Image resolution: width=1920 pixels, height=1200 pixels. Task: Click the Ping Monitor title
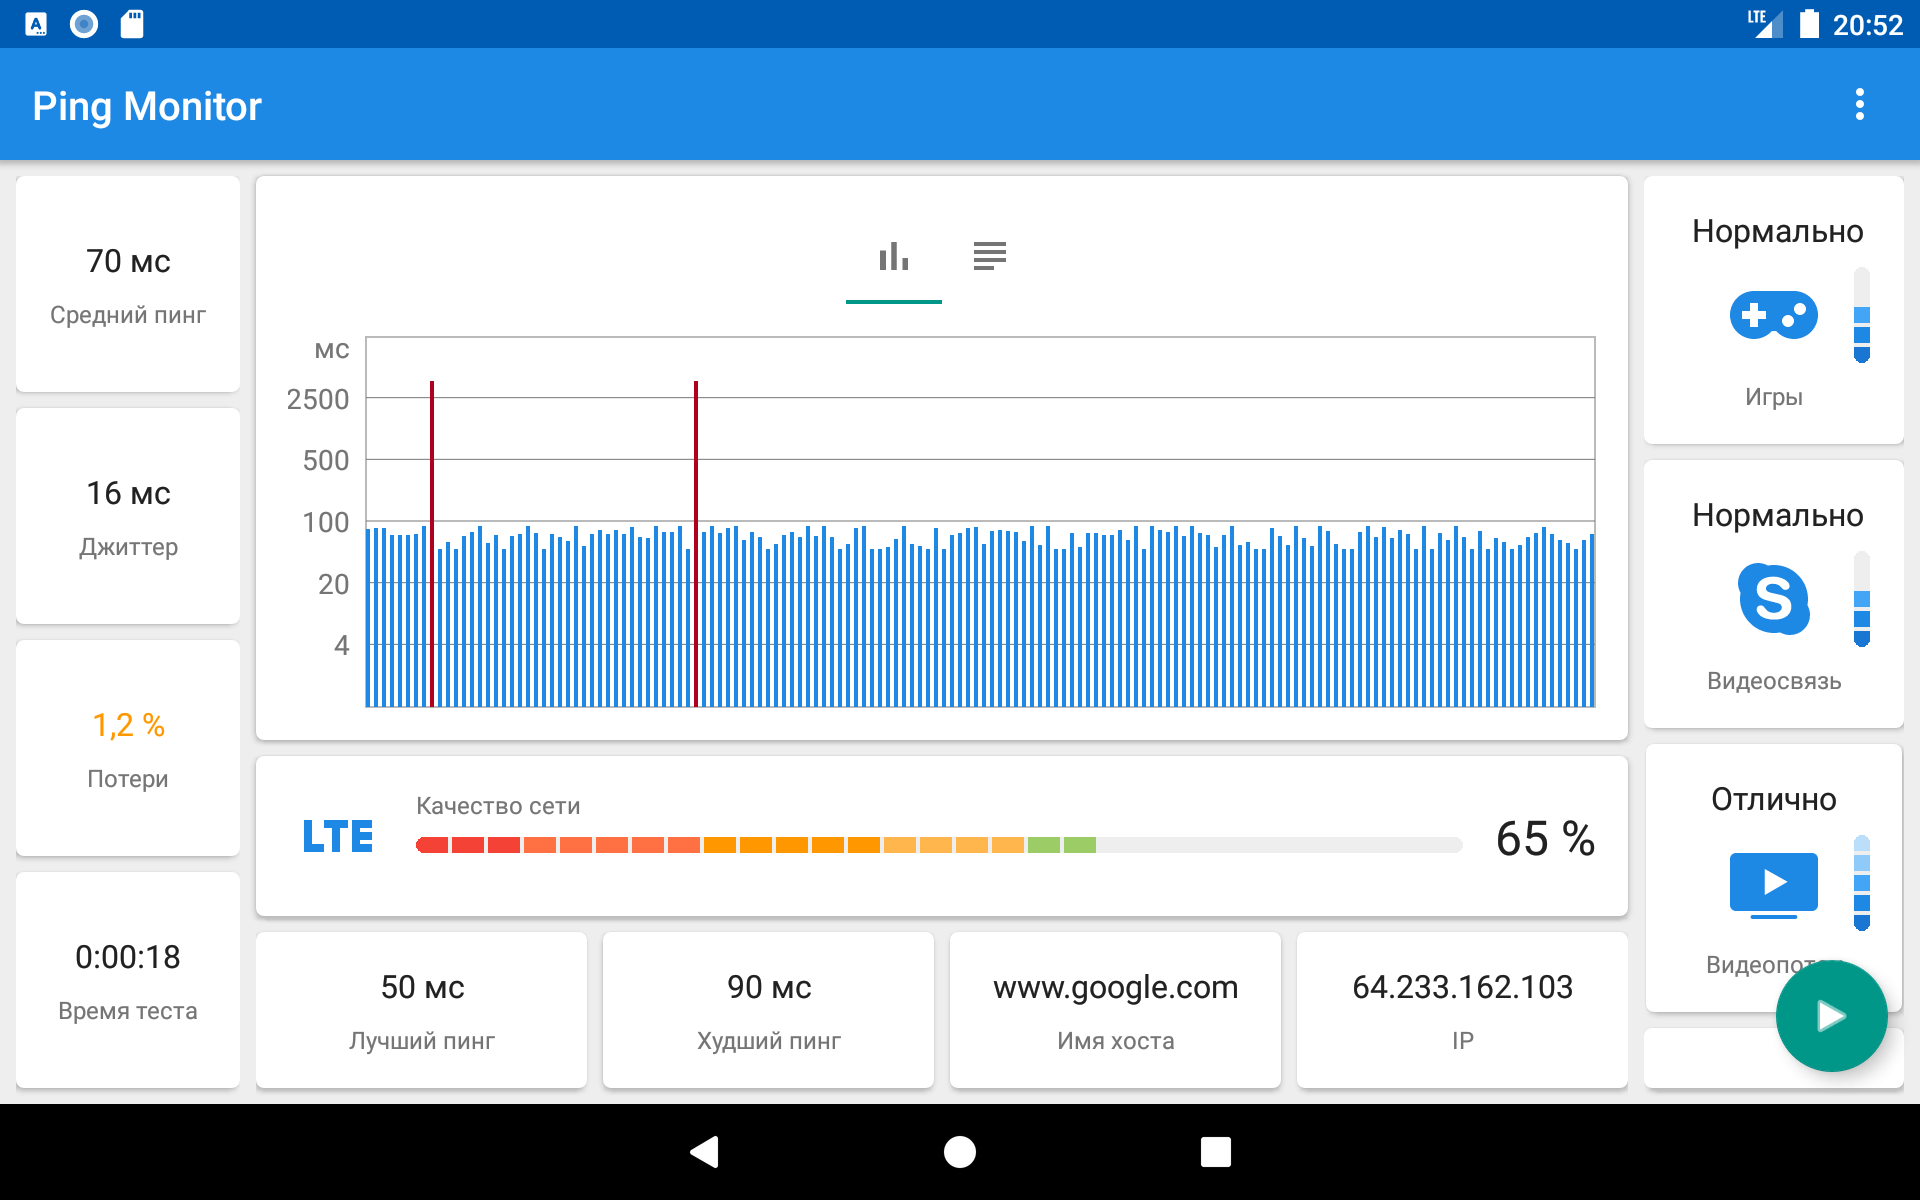pyautogui.click(x=147, y=106)
